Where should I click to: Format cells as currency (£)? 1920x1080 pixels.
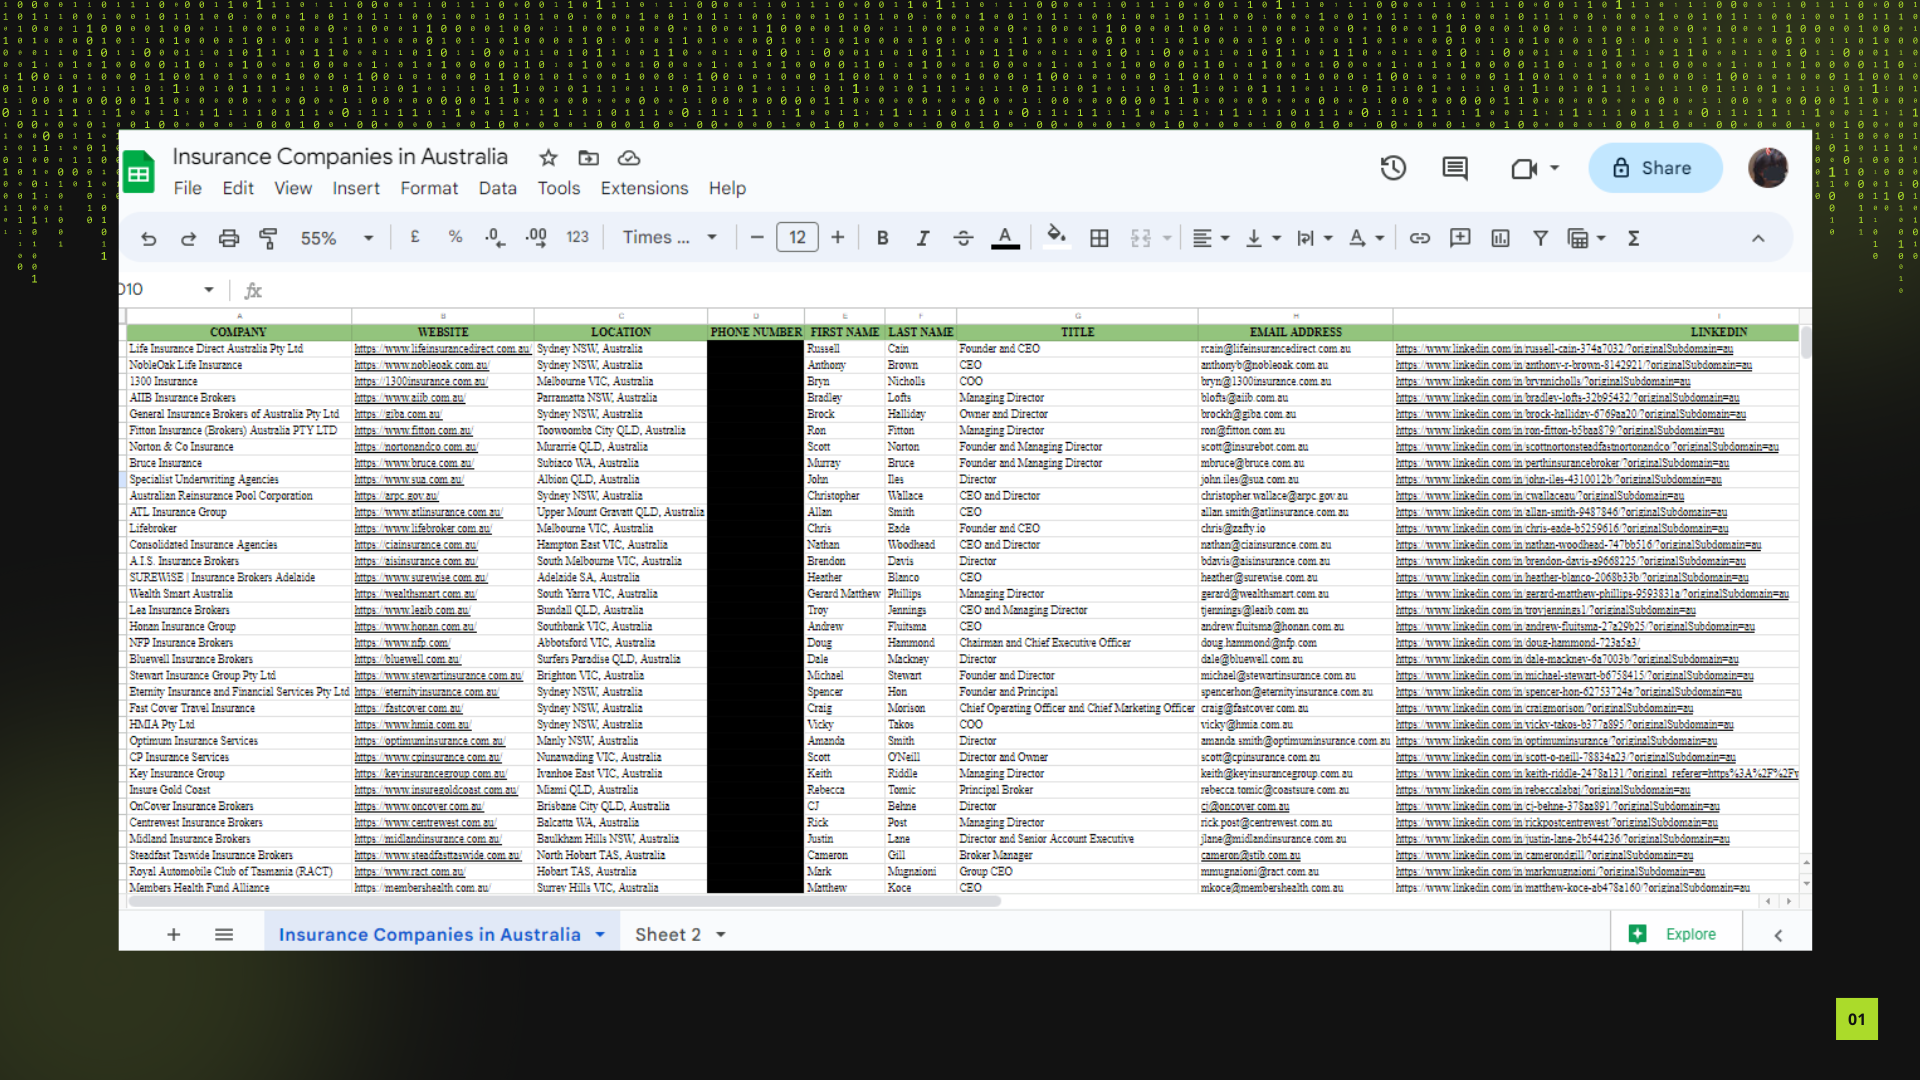click(x=415, y=237)
